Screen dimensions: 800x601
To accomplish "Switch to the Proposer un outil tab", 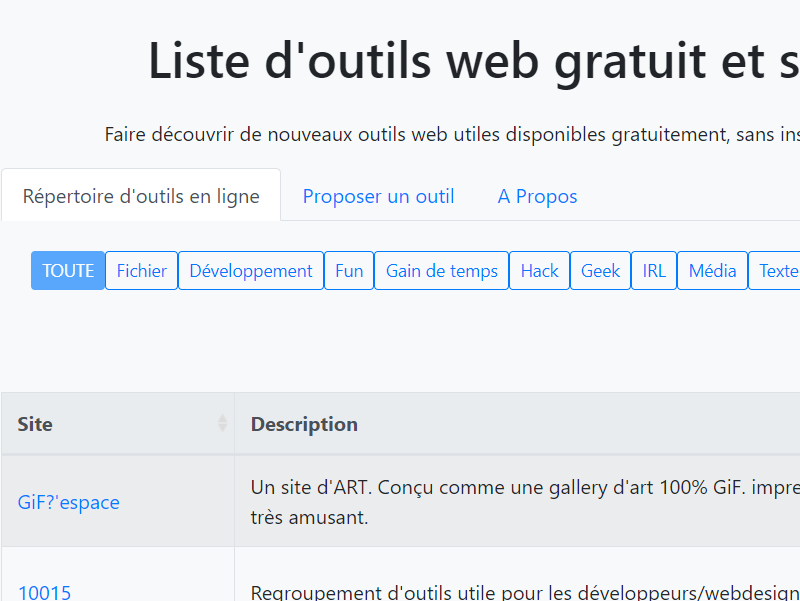I will pyautogui.click(x=378, y=196).
